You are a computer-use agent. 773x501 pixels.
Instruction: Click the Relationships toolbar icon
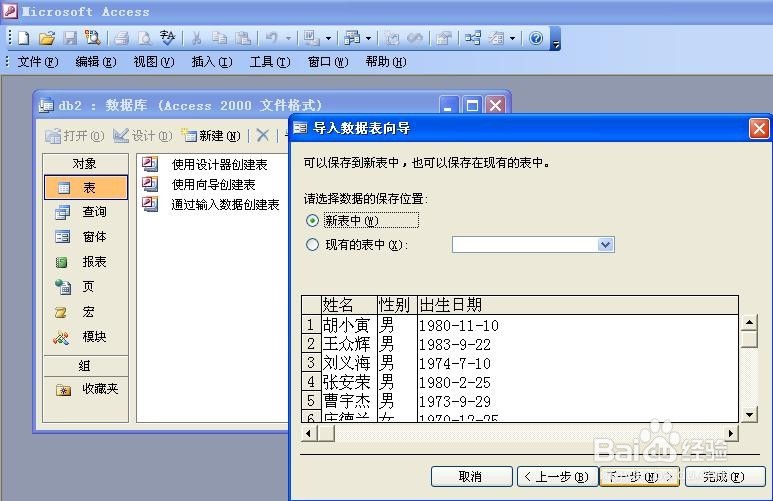click(x=473, y=38)
